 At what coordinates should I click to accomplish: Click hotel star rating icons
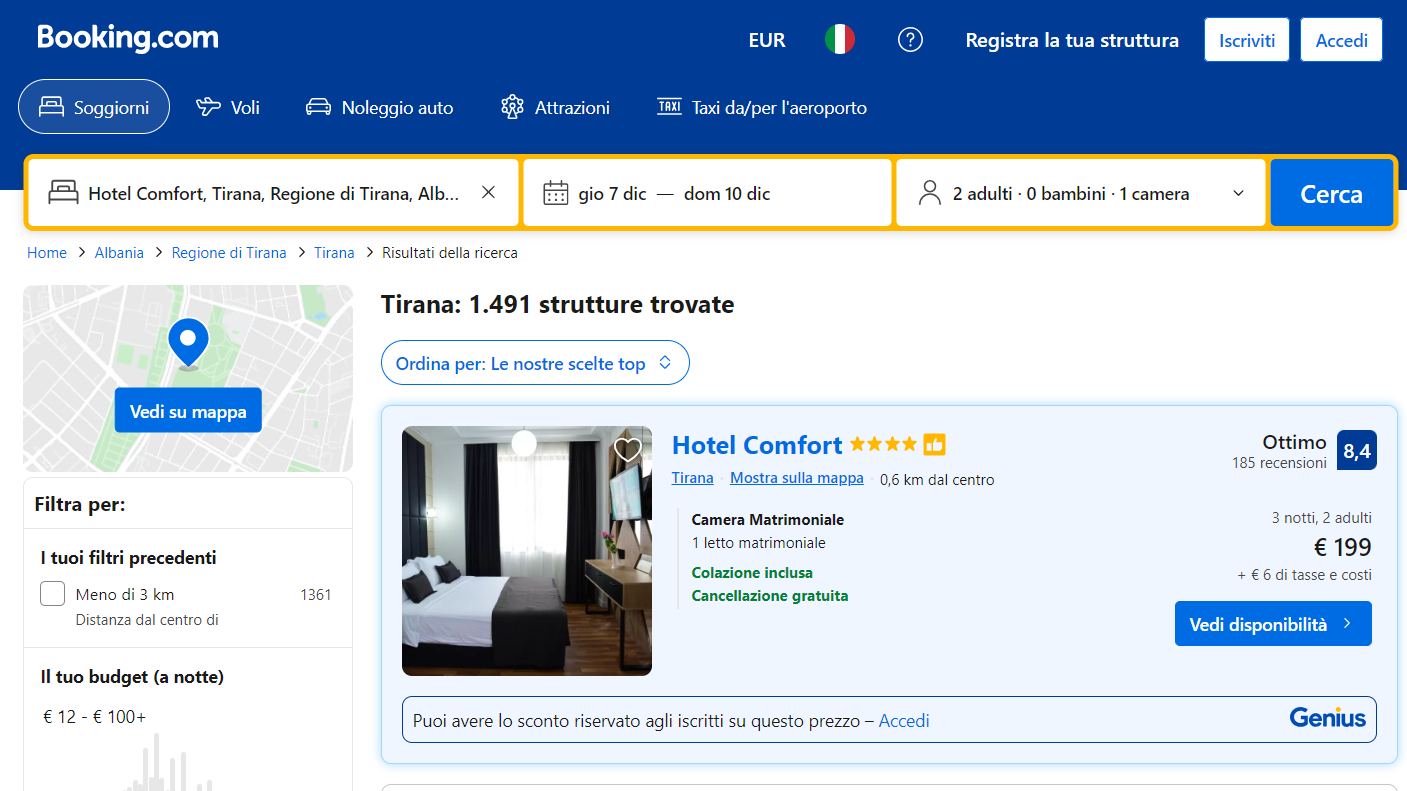coord(883,444)
